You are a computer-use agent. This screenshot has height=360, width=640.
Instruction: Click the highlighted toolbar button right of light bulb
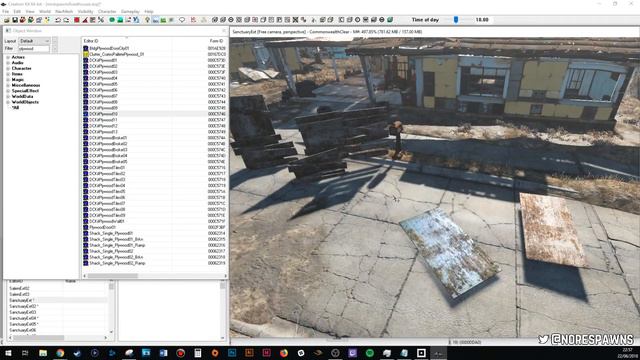coord(156,20)
